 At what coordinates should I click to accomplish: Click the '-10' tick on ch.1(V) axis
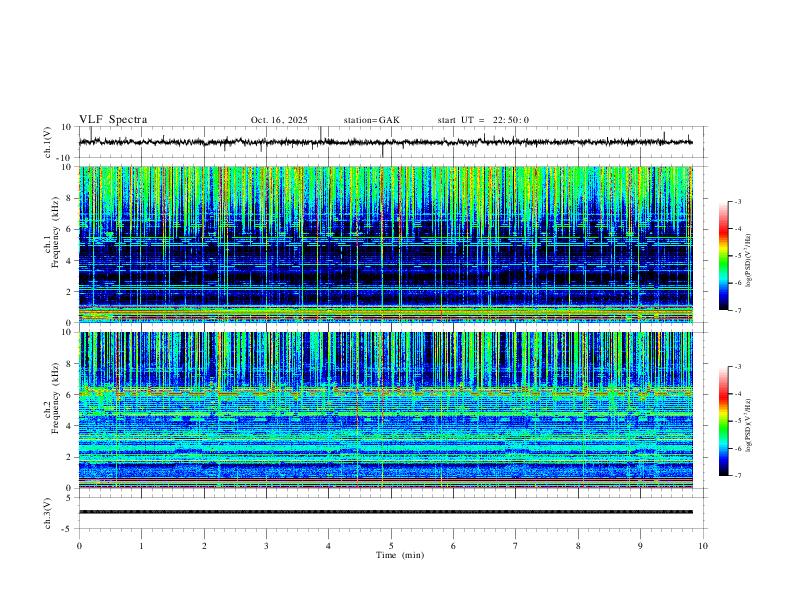coord(66,158)
